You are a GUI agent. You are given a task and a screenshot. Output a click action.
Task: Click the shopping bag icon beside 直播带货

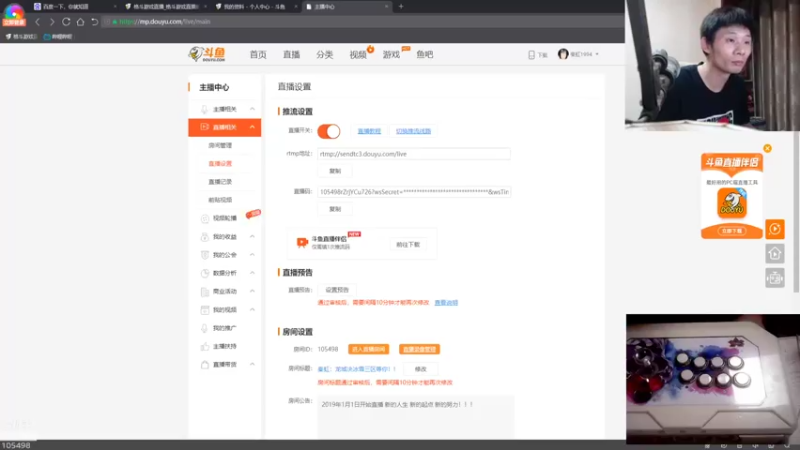tap(205, 365)
